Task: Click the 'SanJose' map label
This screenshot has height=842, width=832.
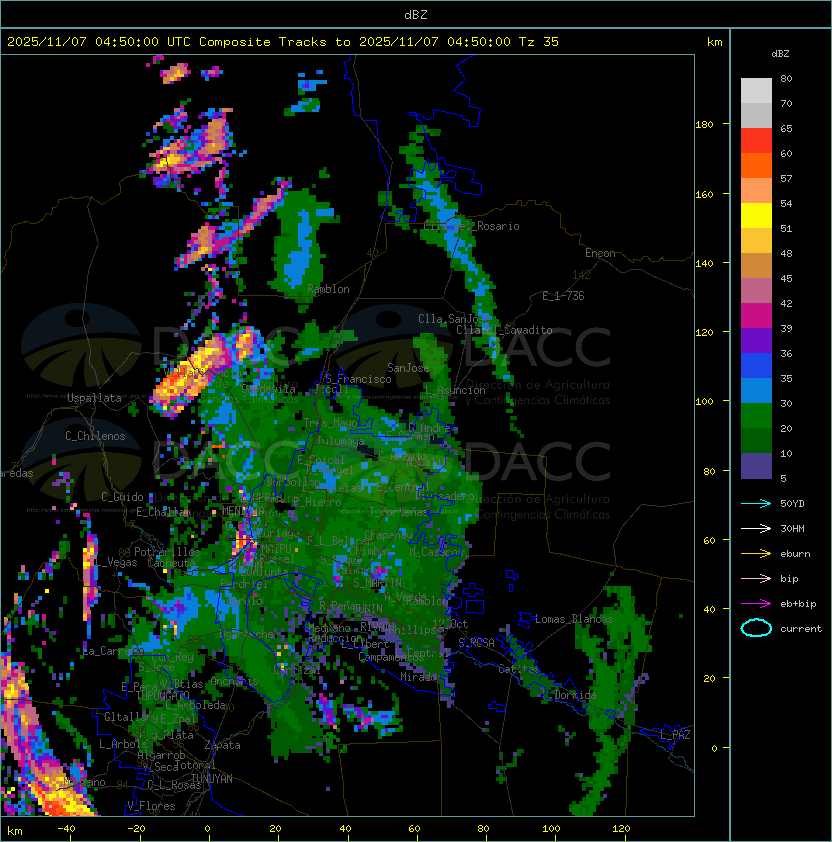Action: pyautogui.click(x=408, y=368)
